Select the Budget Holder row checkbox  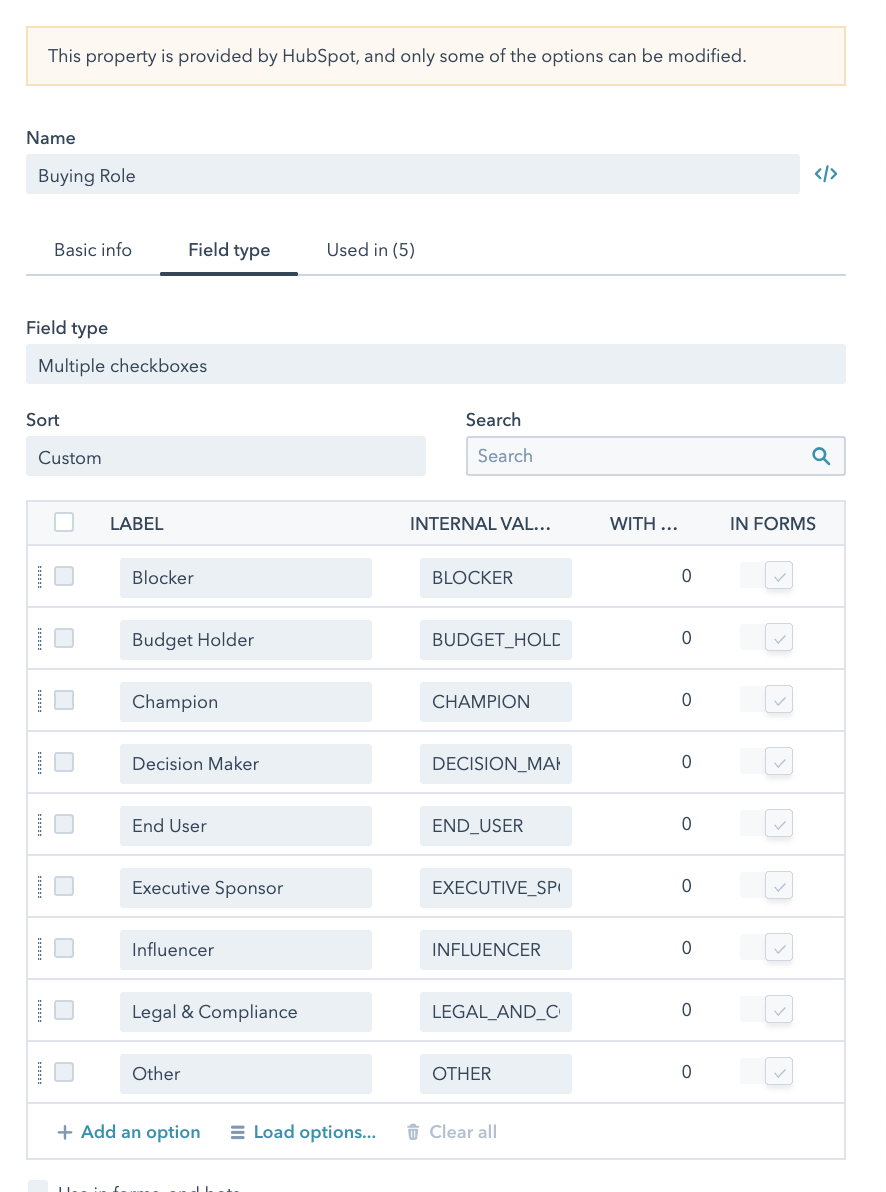(64, 638)
